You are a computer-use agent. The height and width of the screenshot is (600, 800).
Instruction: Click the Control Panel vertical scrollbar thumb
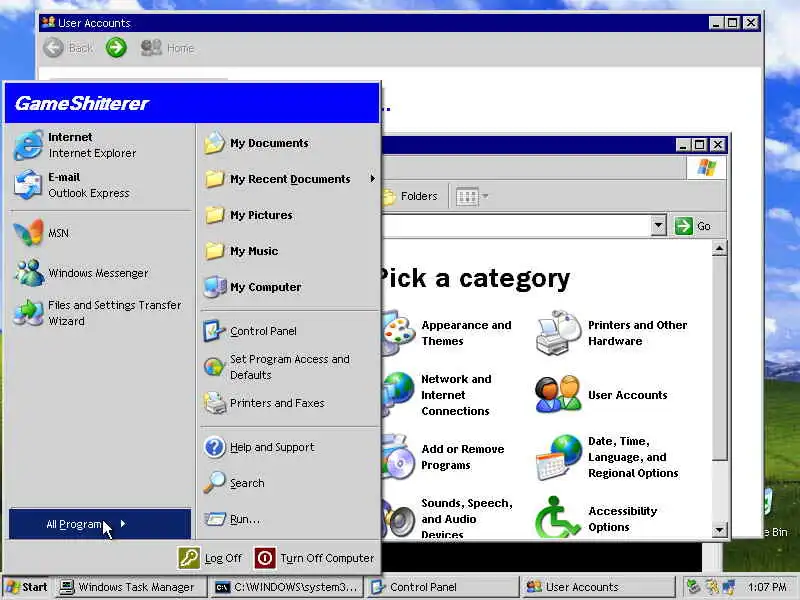[719, 358]
